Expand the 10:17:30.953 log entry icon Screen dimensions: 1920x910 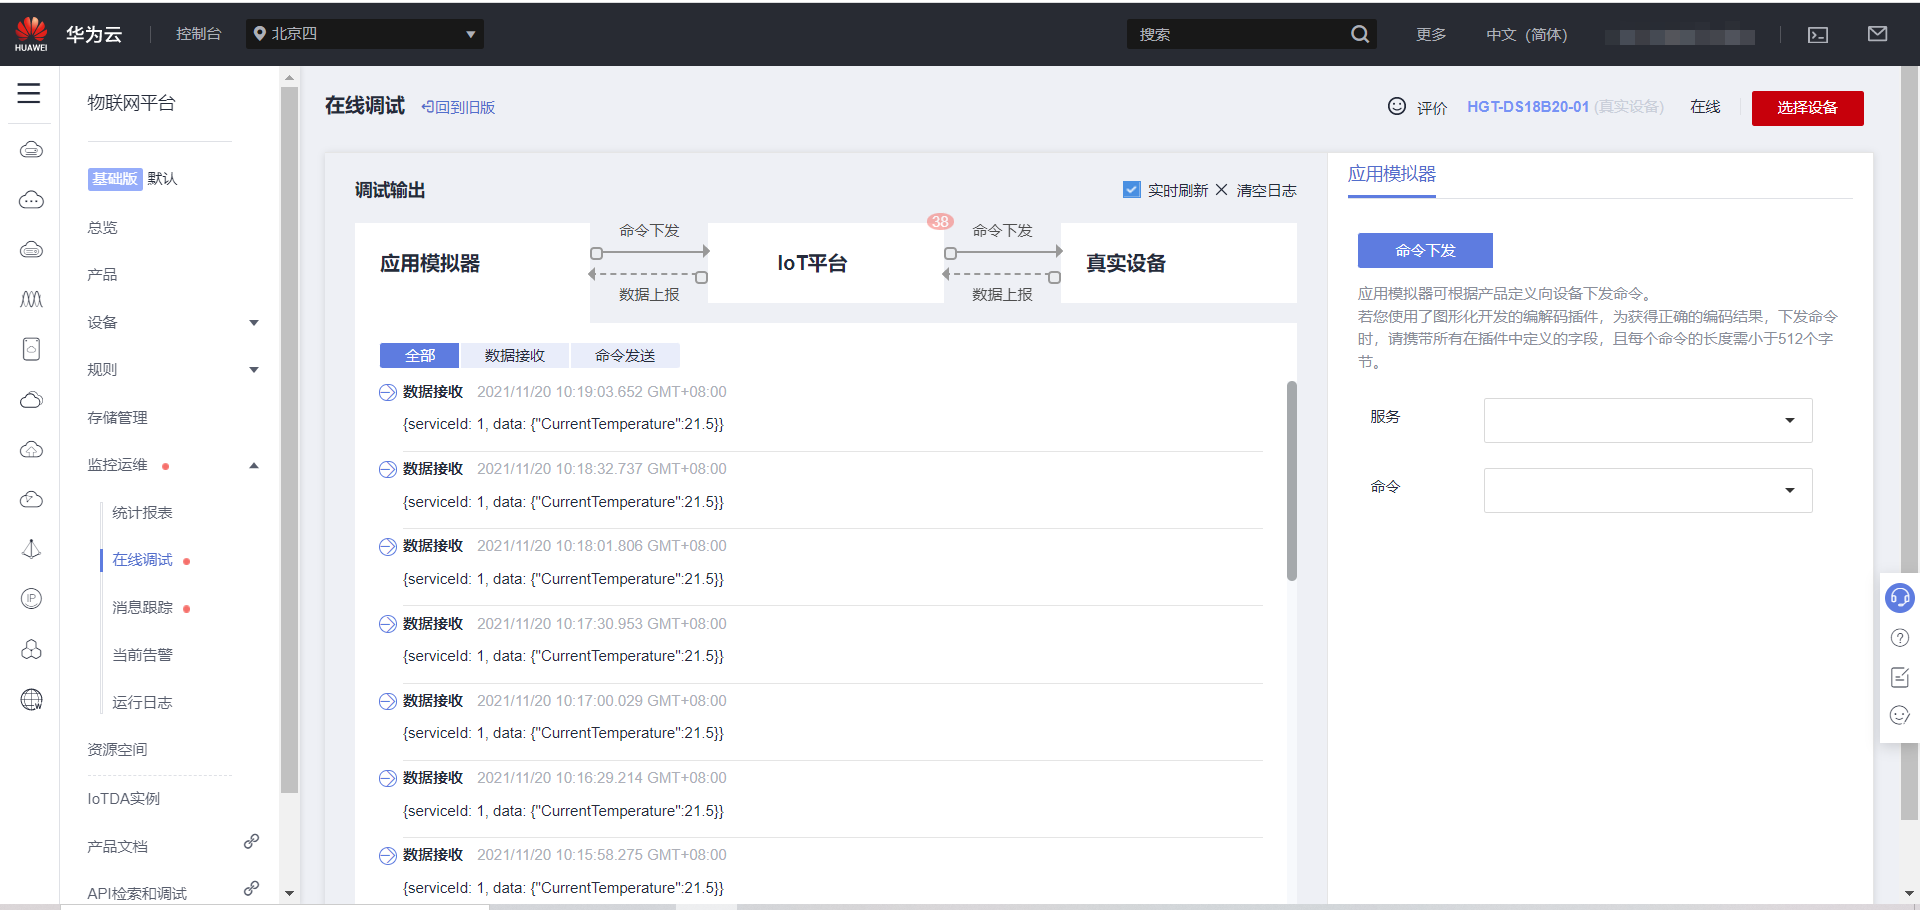coord(388,624)
